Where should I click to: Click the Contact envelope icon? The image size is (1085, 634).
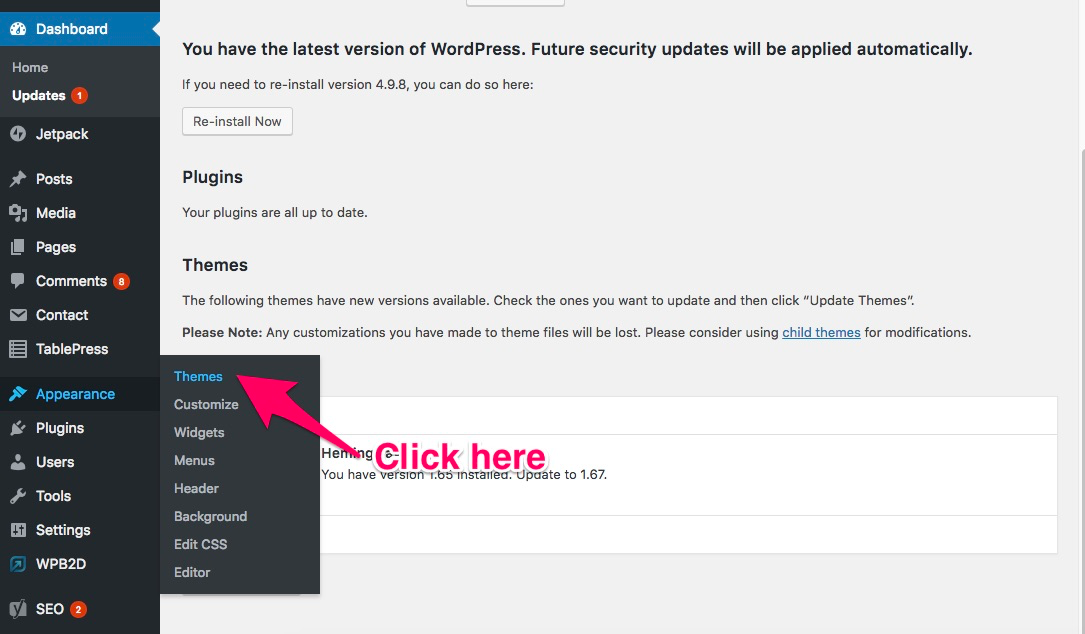click(x=18, y=315)
